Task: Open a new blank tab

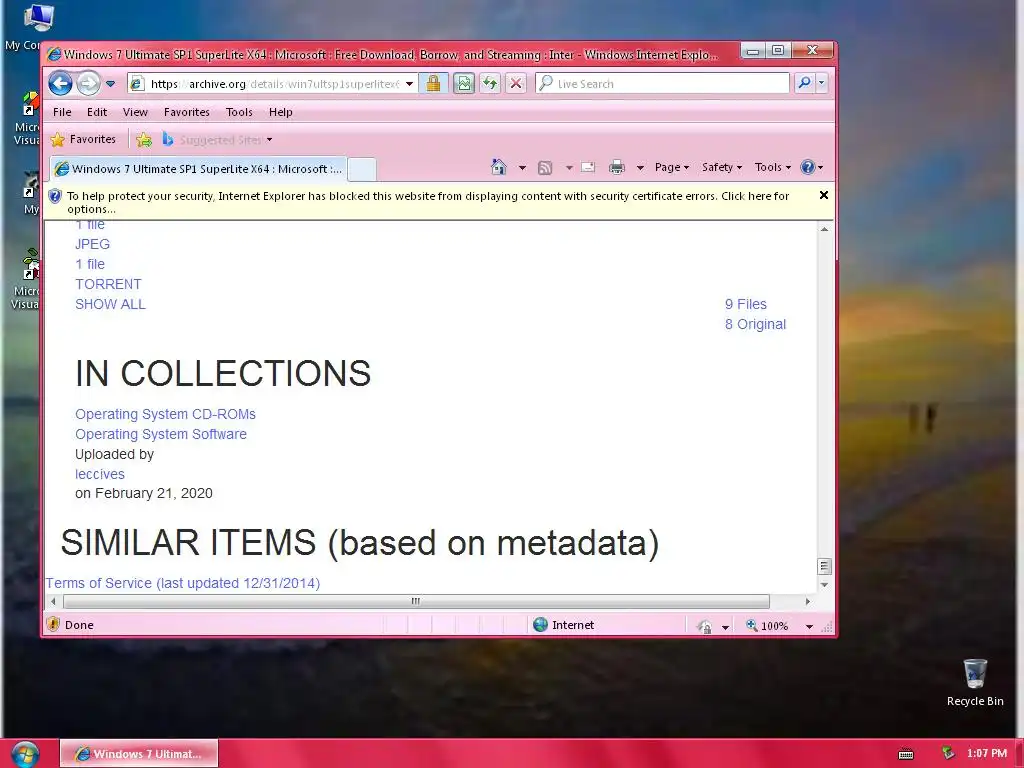Action: click(362, 169)
